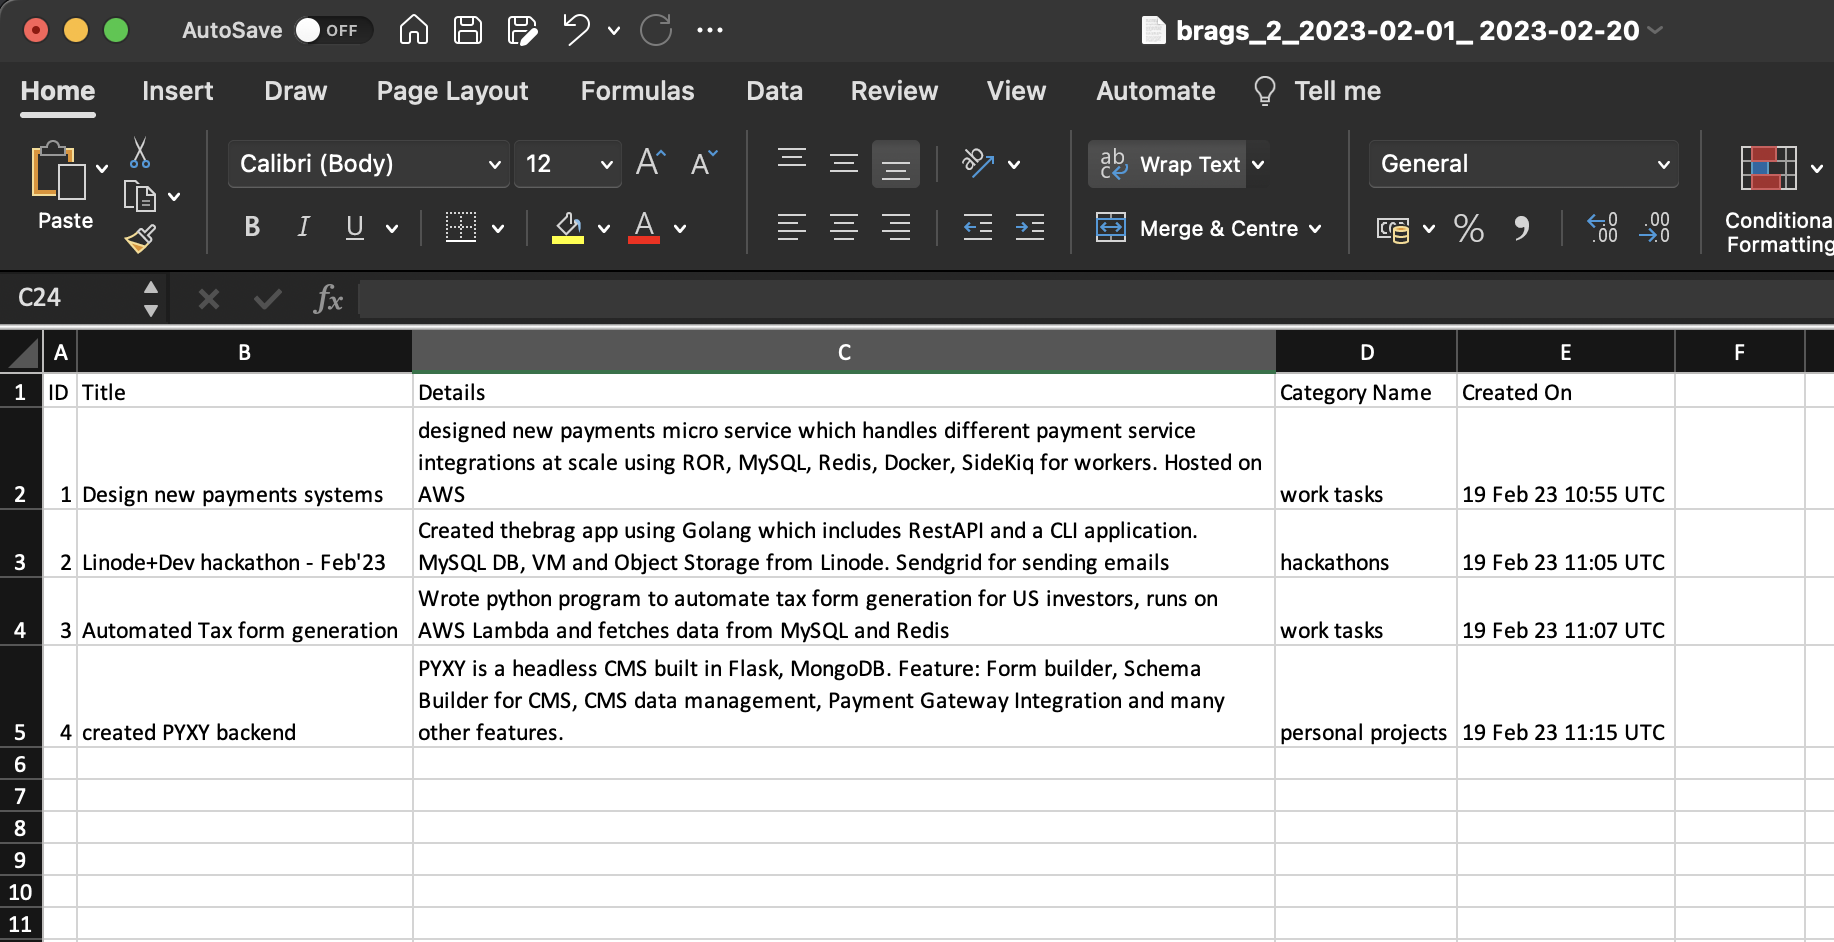1834x942 pixels.
Task: Switch to the Formulas ribbon tab
Action: [x=637, y=91]
